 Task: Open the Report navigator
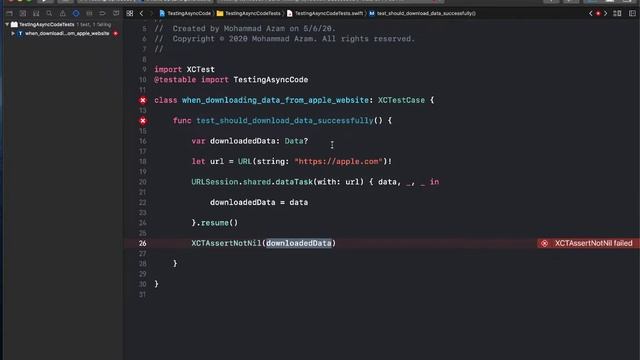[116, 13]
